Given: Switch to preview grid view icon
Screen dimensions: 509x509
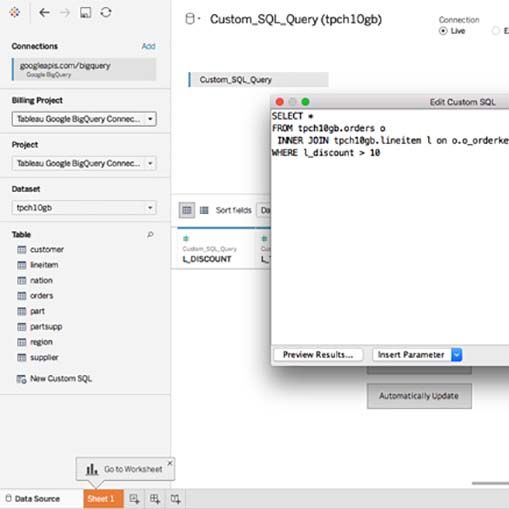Looking at the screenshot, I should (x=187, y=210).
